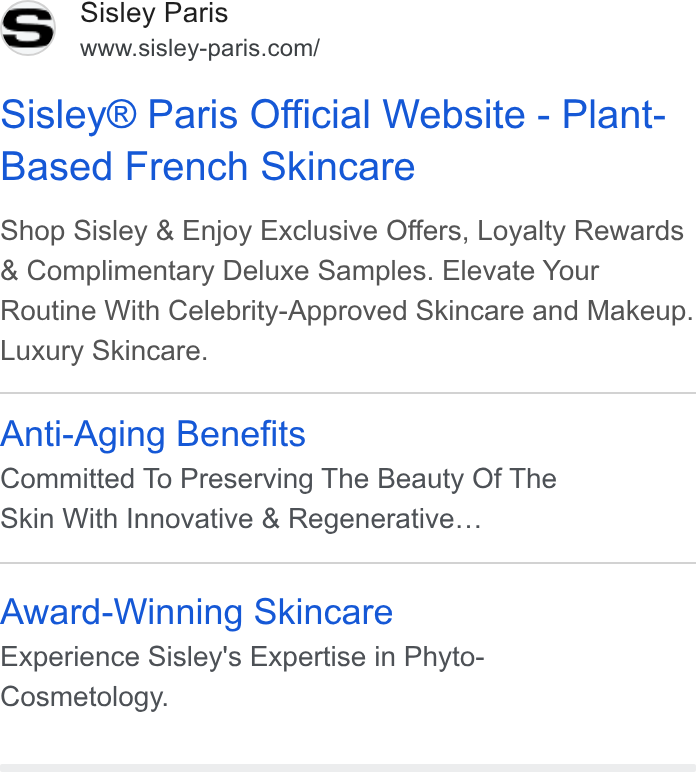The height and width of the screenshot is (772, 696).
Task: Click the 'Committed To Preserving The Beauty' description line
Action: coord(279,479)
